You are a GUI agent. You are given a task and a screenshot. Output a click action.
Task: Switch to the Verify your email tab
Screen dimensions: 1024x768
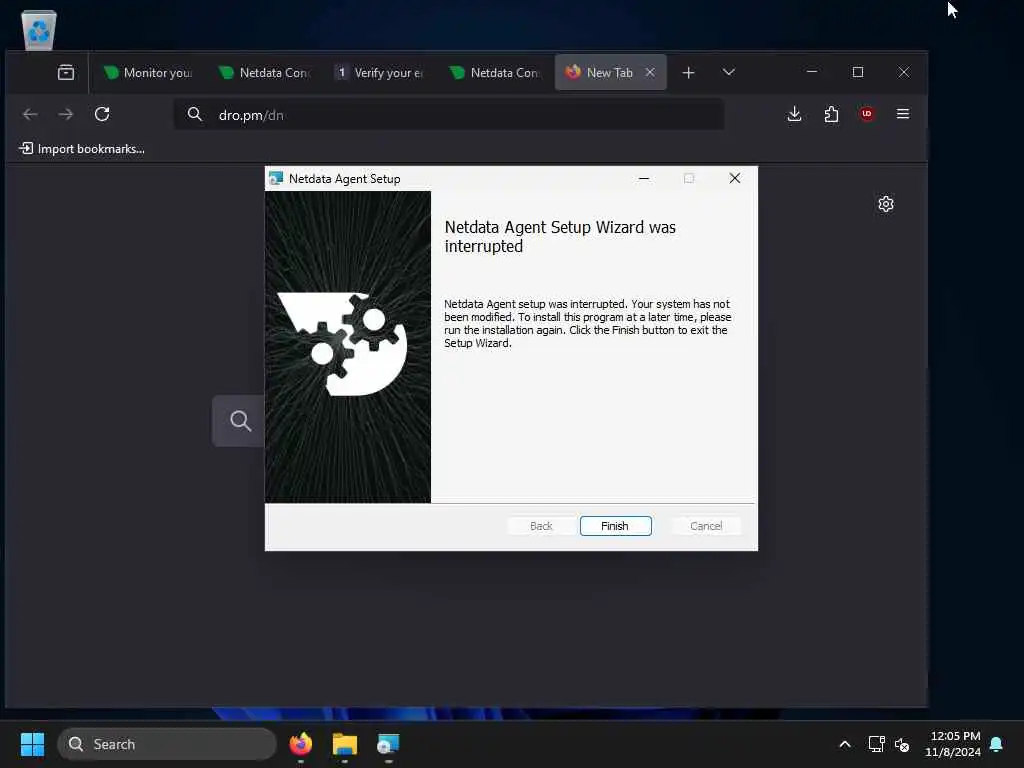[x=381, y=72]
